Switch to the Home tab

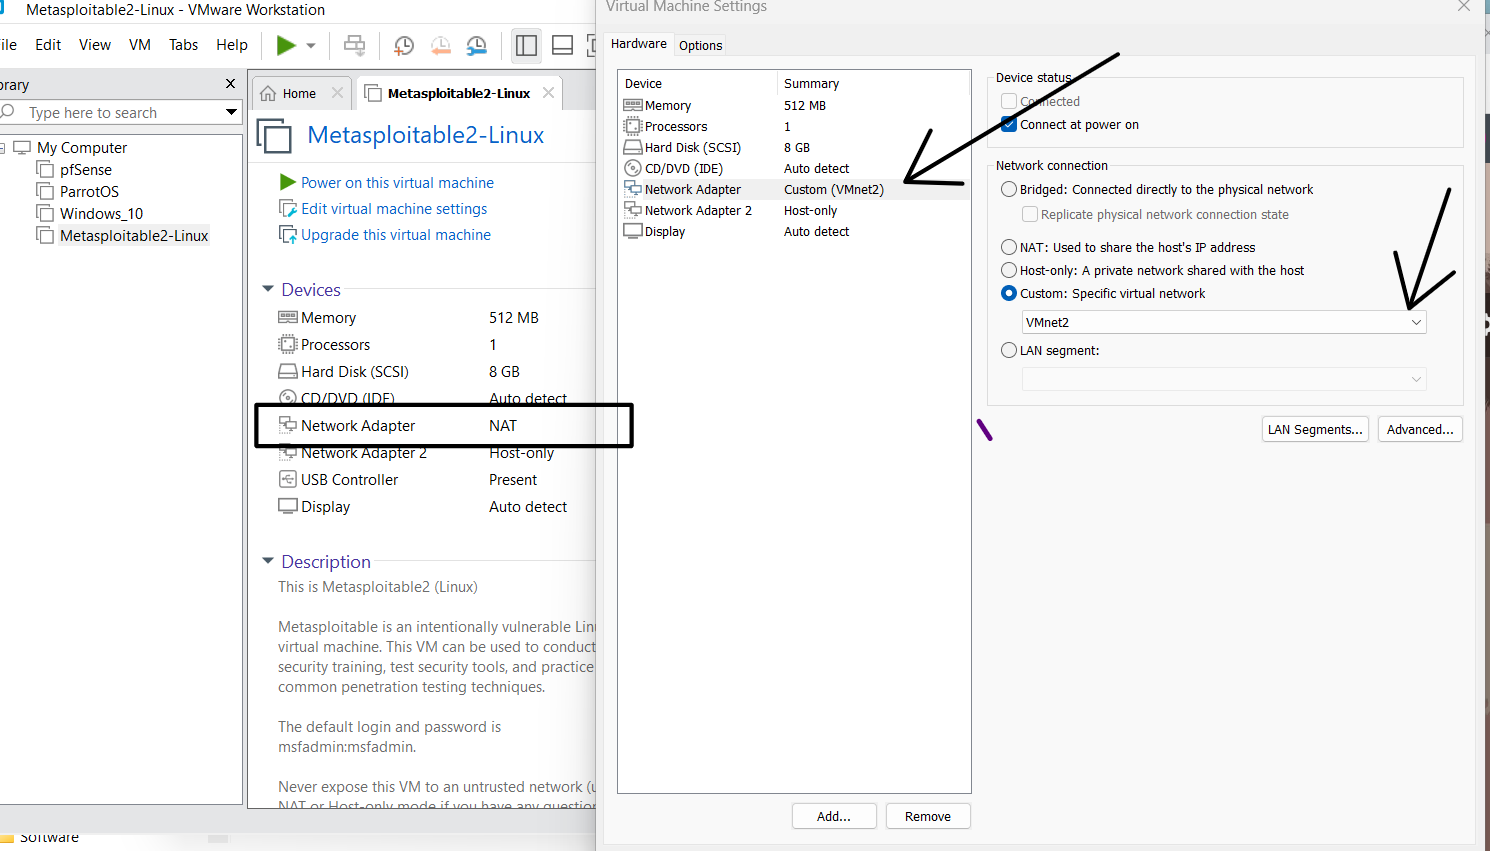(299, 93)
